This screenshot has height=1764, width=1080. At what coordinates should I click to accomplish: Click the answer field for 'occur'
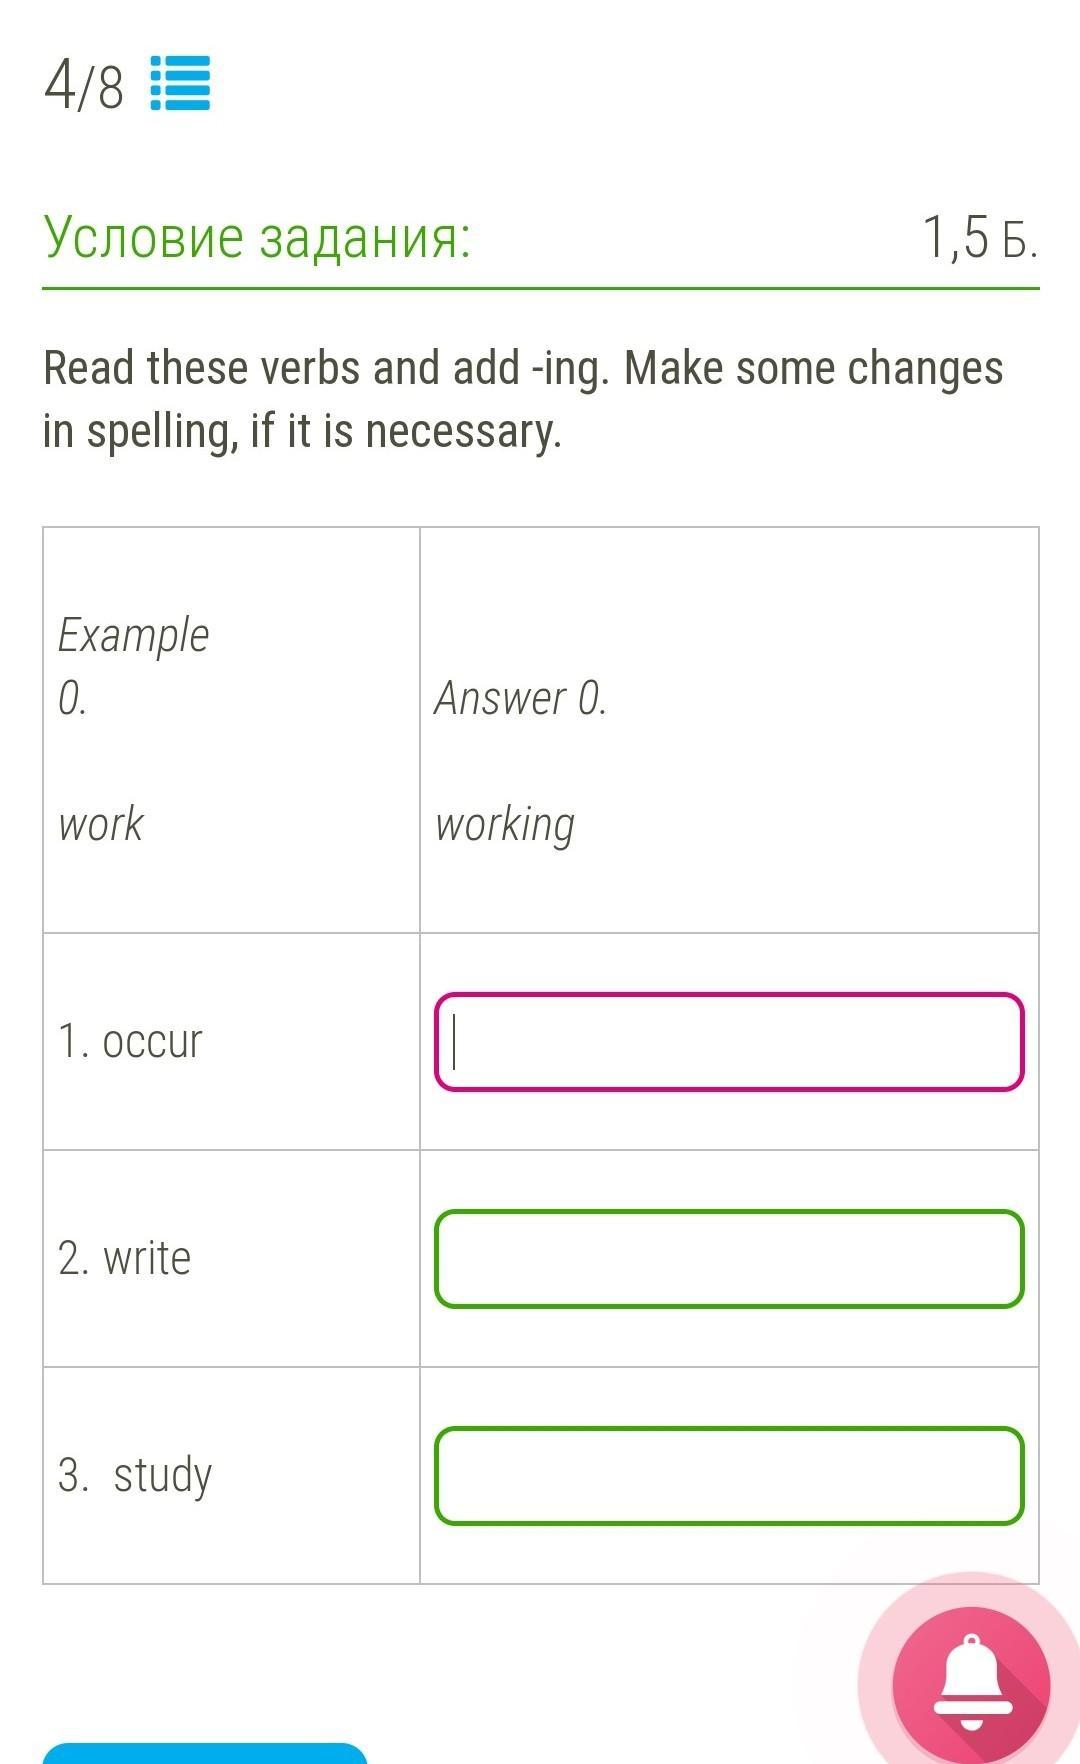pos(729,1042)
